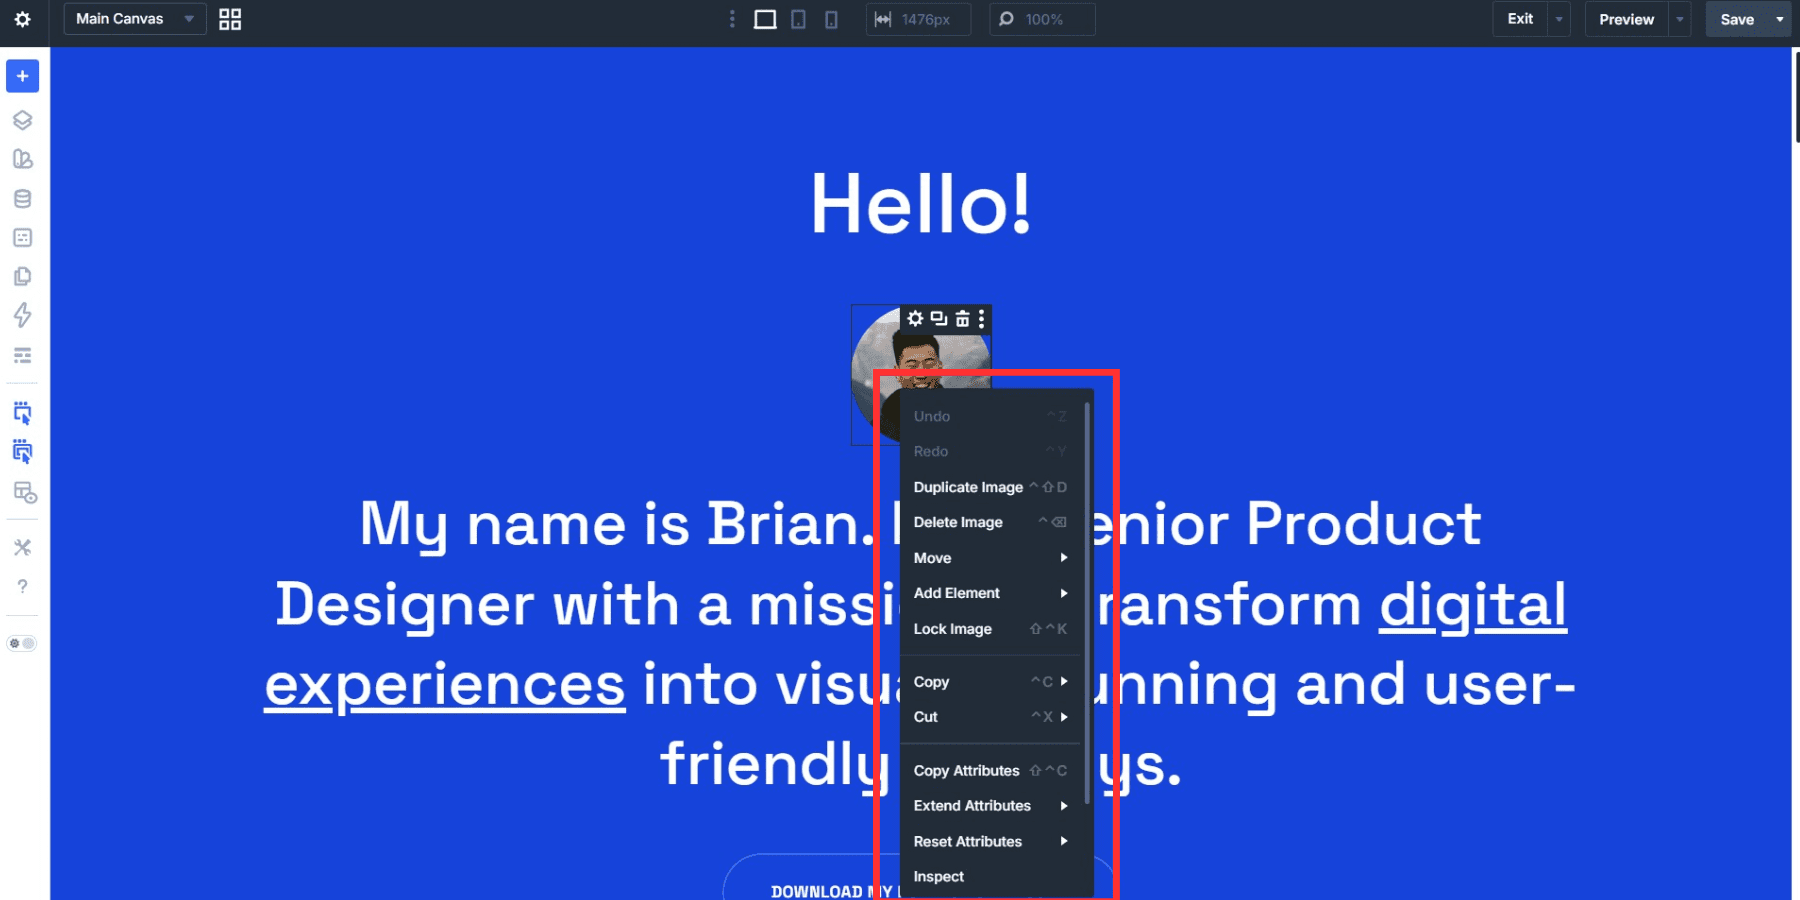This screenshot has height=900, width=1800.
Task: Select the wrench tools icon in the sidebar
Action: point(22,547)
